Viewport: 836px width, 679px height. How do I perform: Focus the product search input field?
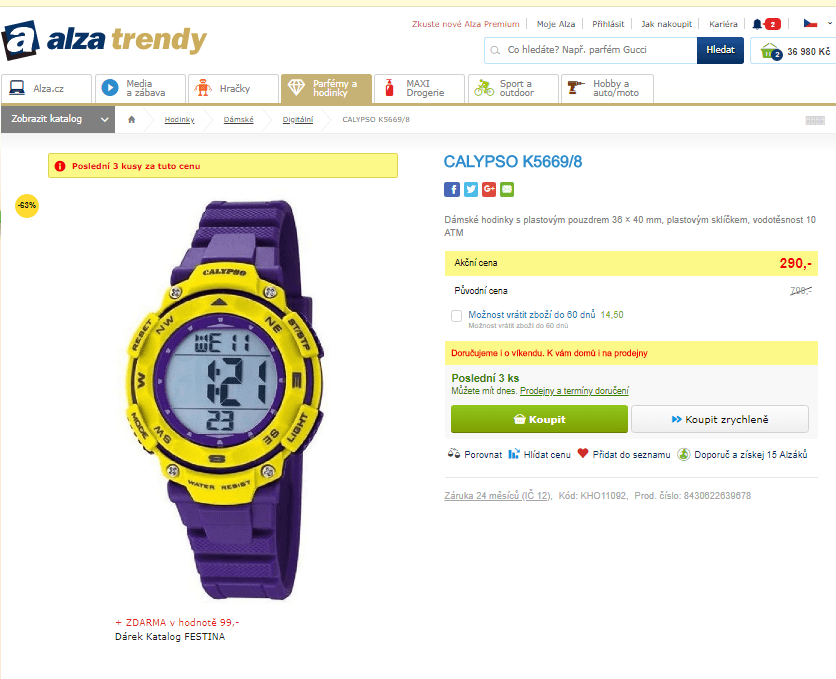pos(591,50)
